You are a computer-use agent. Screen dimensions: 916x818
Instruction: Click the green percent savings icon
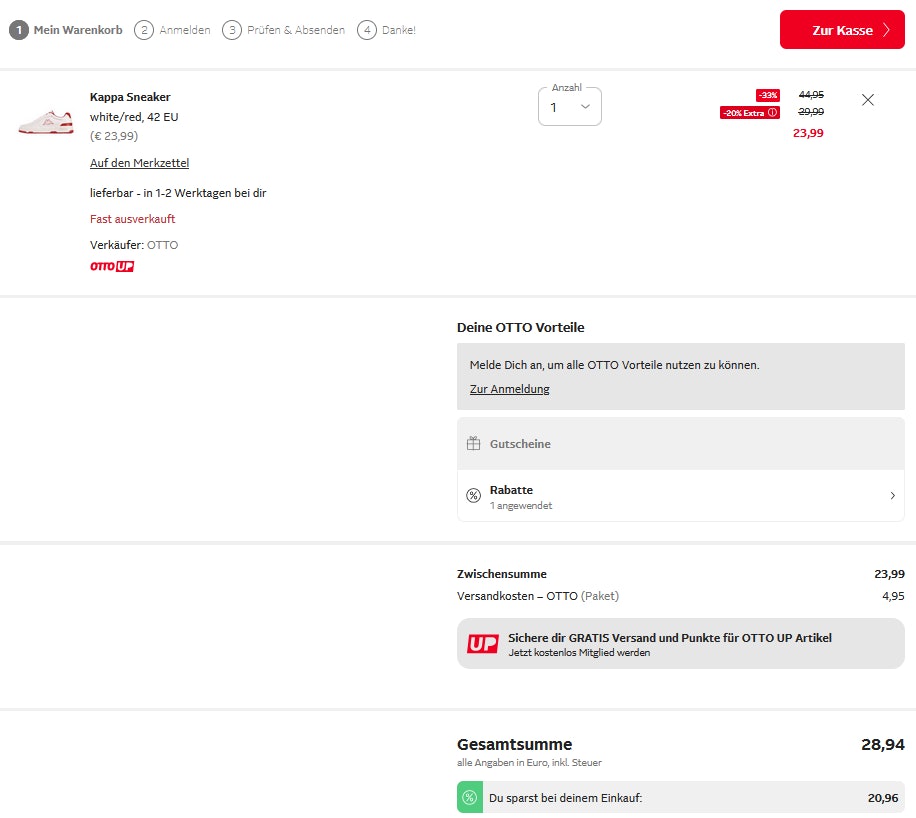pos(469,797)
